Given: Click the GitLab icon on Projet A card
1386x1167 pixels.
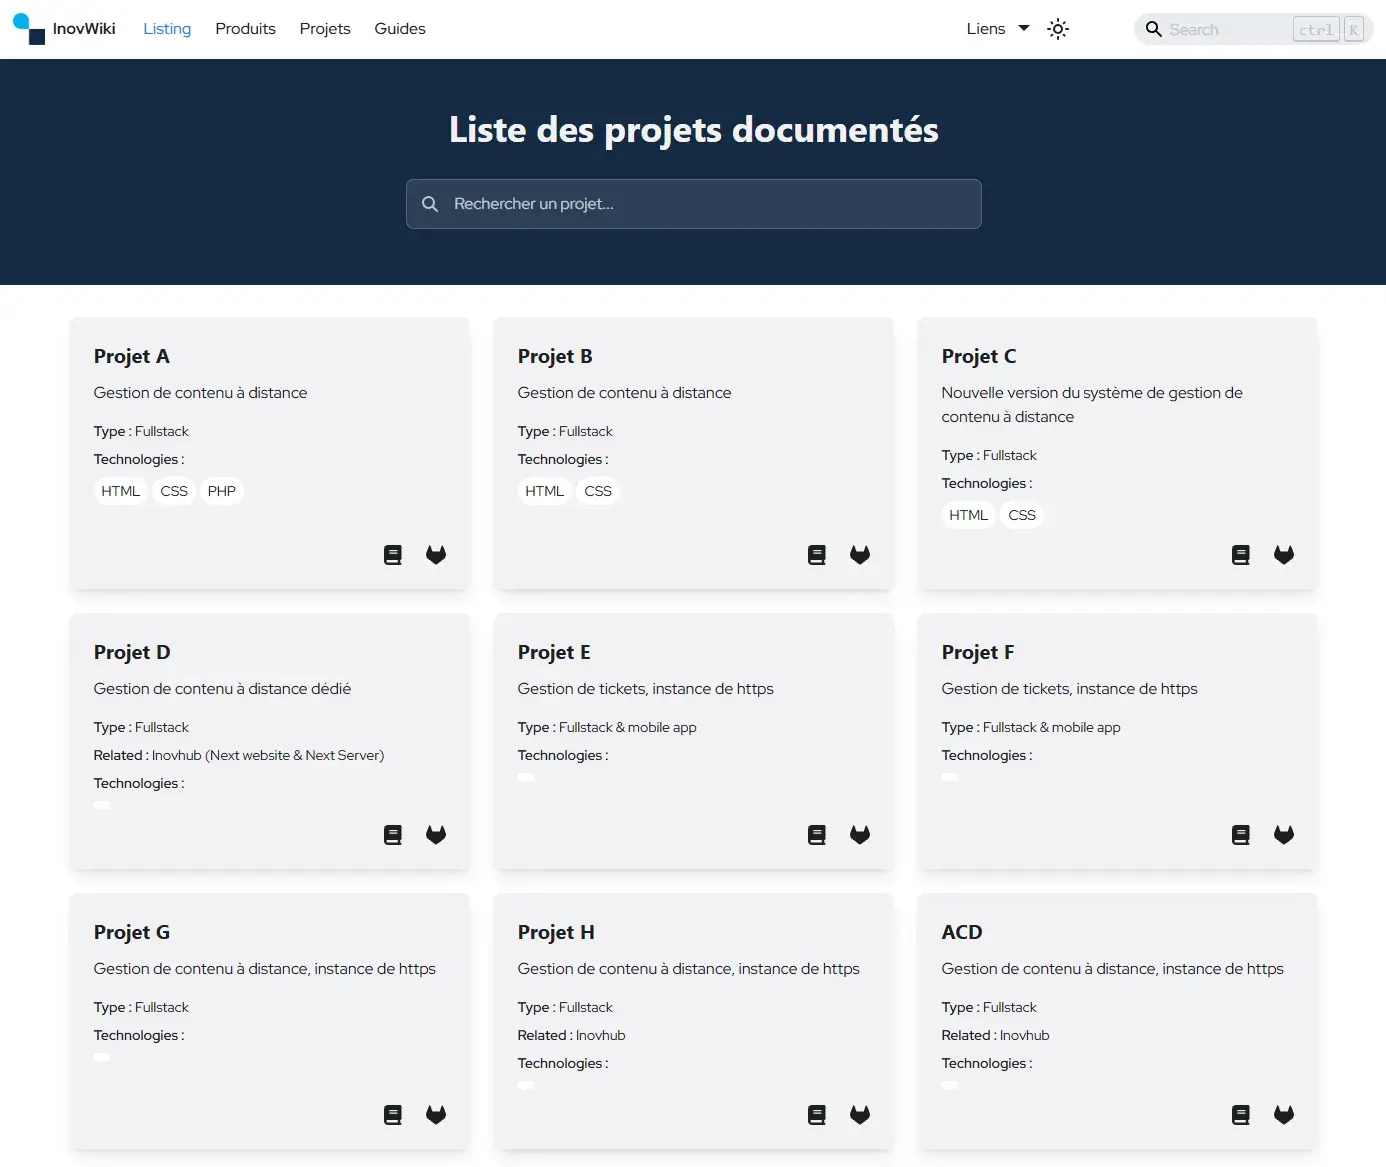Looking at the screenshot, I should tap(436, 554).
